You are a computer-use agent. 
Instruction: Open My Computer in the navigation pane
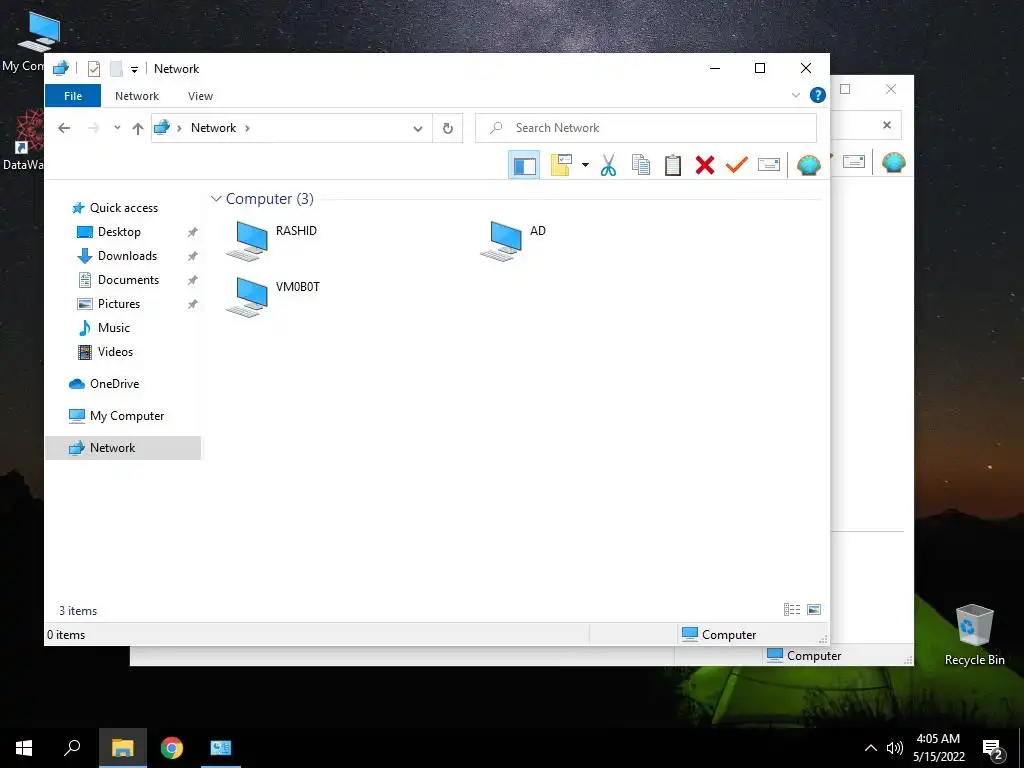127,416
